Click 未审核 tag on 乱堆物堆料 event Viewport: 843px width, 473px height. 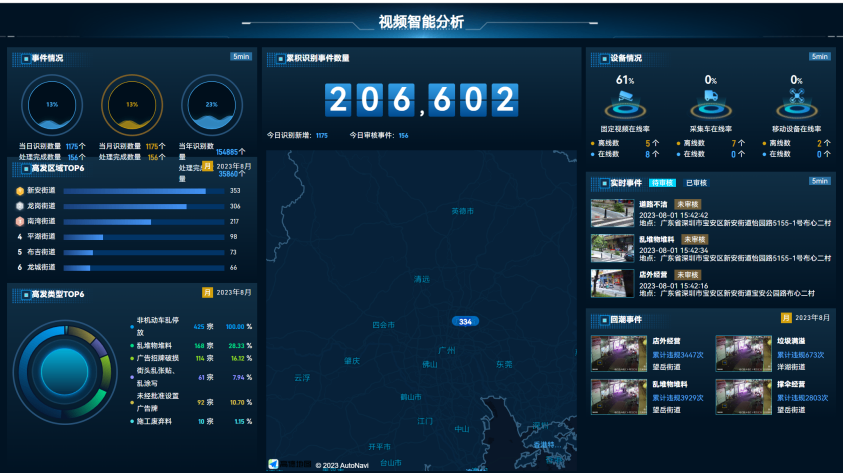(696, 239)
